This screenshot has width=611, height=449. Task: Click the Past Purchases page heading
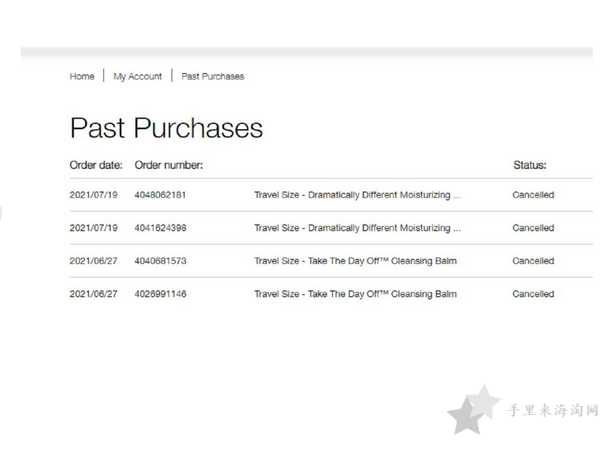166,128
